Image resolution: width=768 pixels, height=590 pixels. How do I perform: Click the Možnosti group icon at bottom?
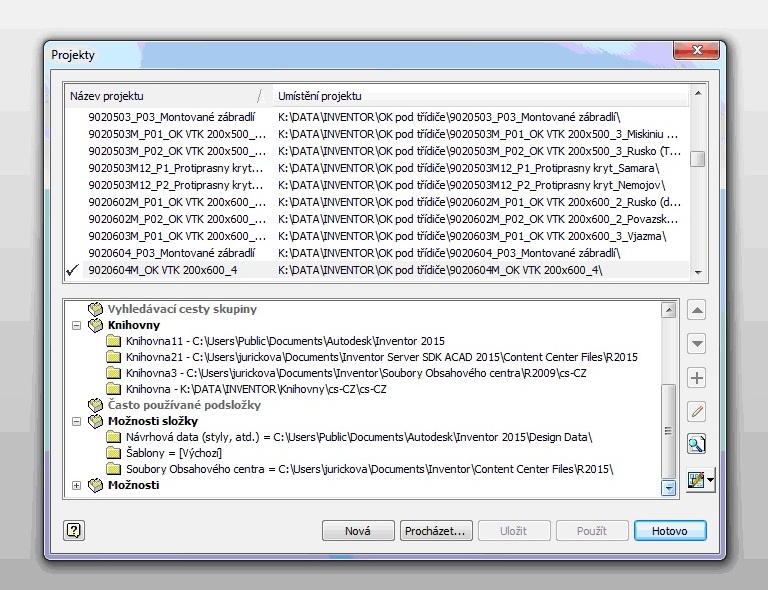[96, 485]
